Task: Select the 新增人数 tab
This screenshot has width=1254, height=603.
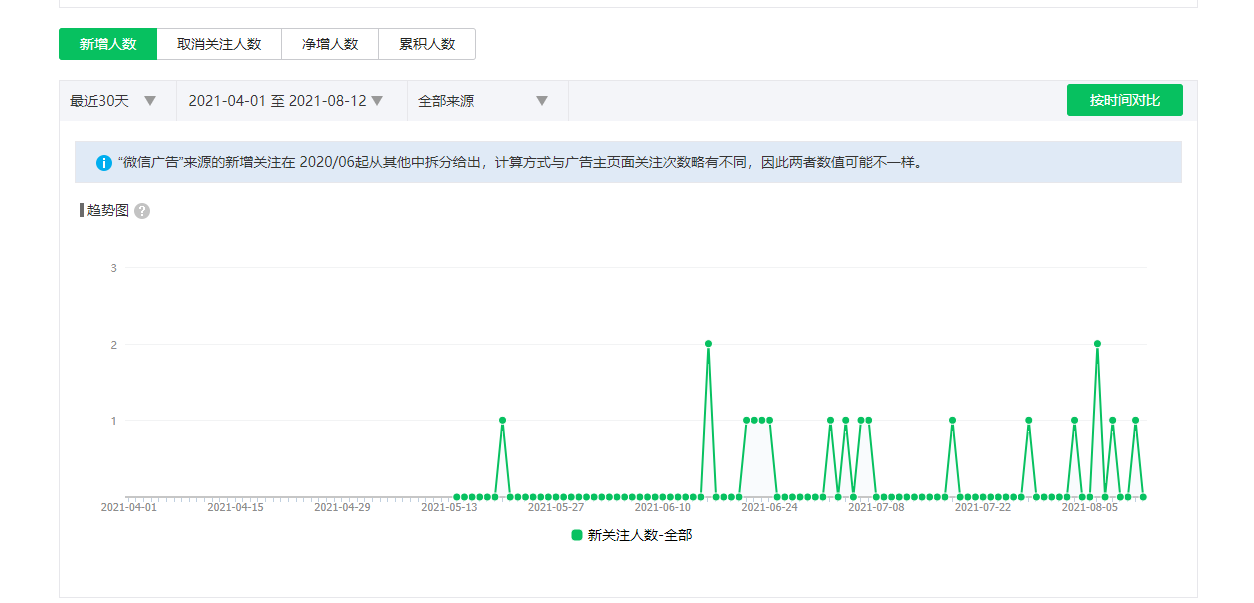Action: pyautogui.click(x=108, y=44)
